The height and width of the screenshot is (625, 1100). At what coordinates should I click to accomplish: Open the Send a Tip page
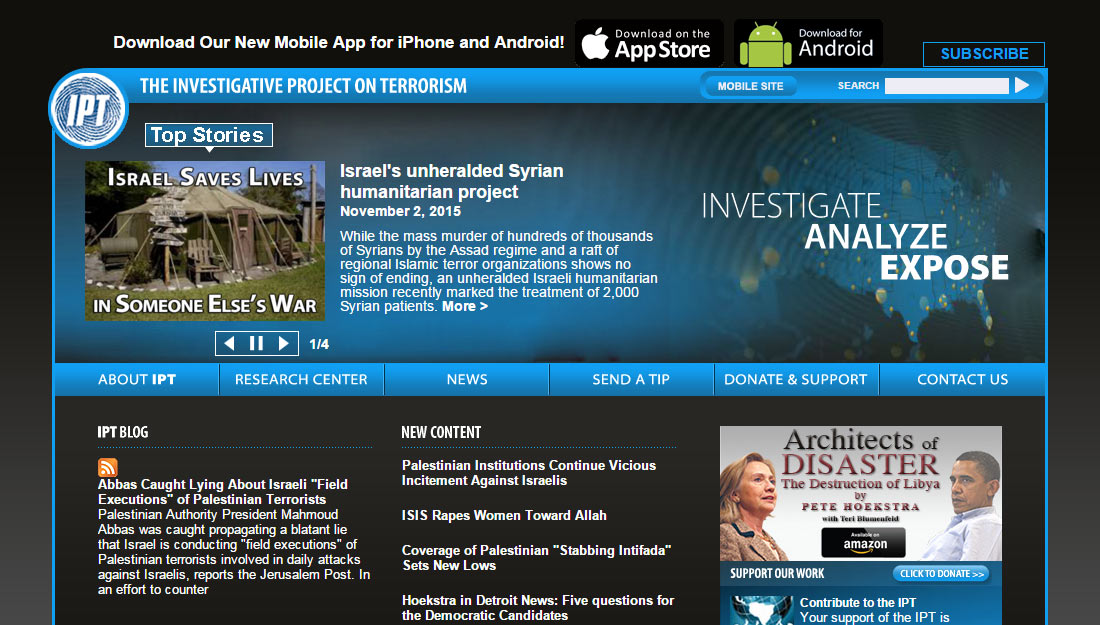(631, 380)
